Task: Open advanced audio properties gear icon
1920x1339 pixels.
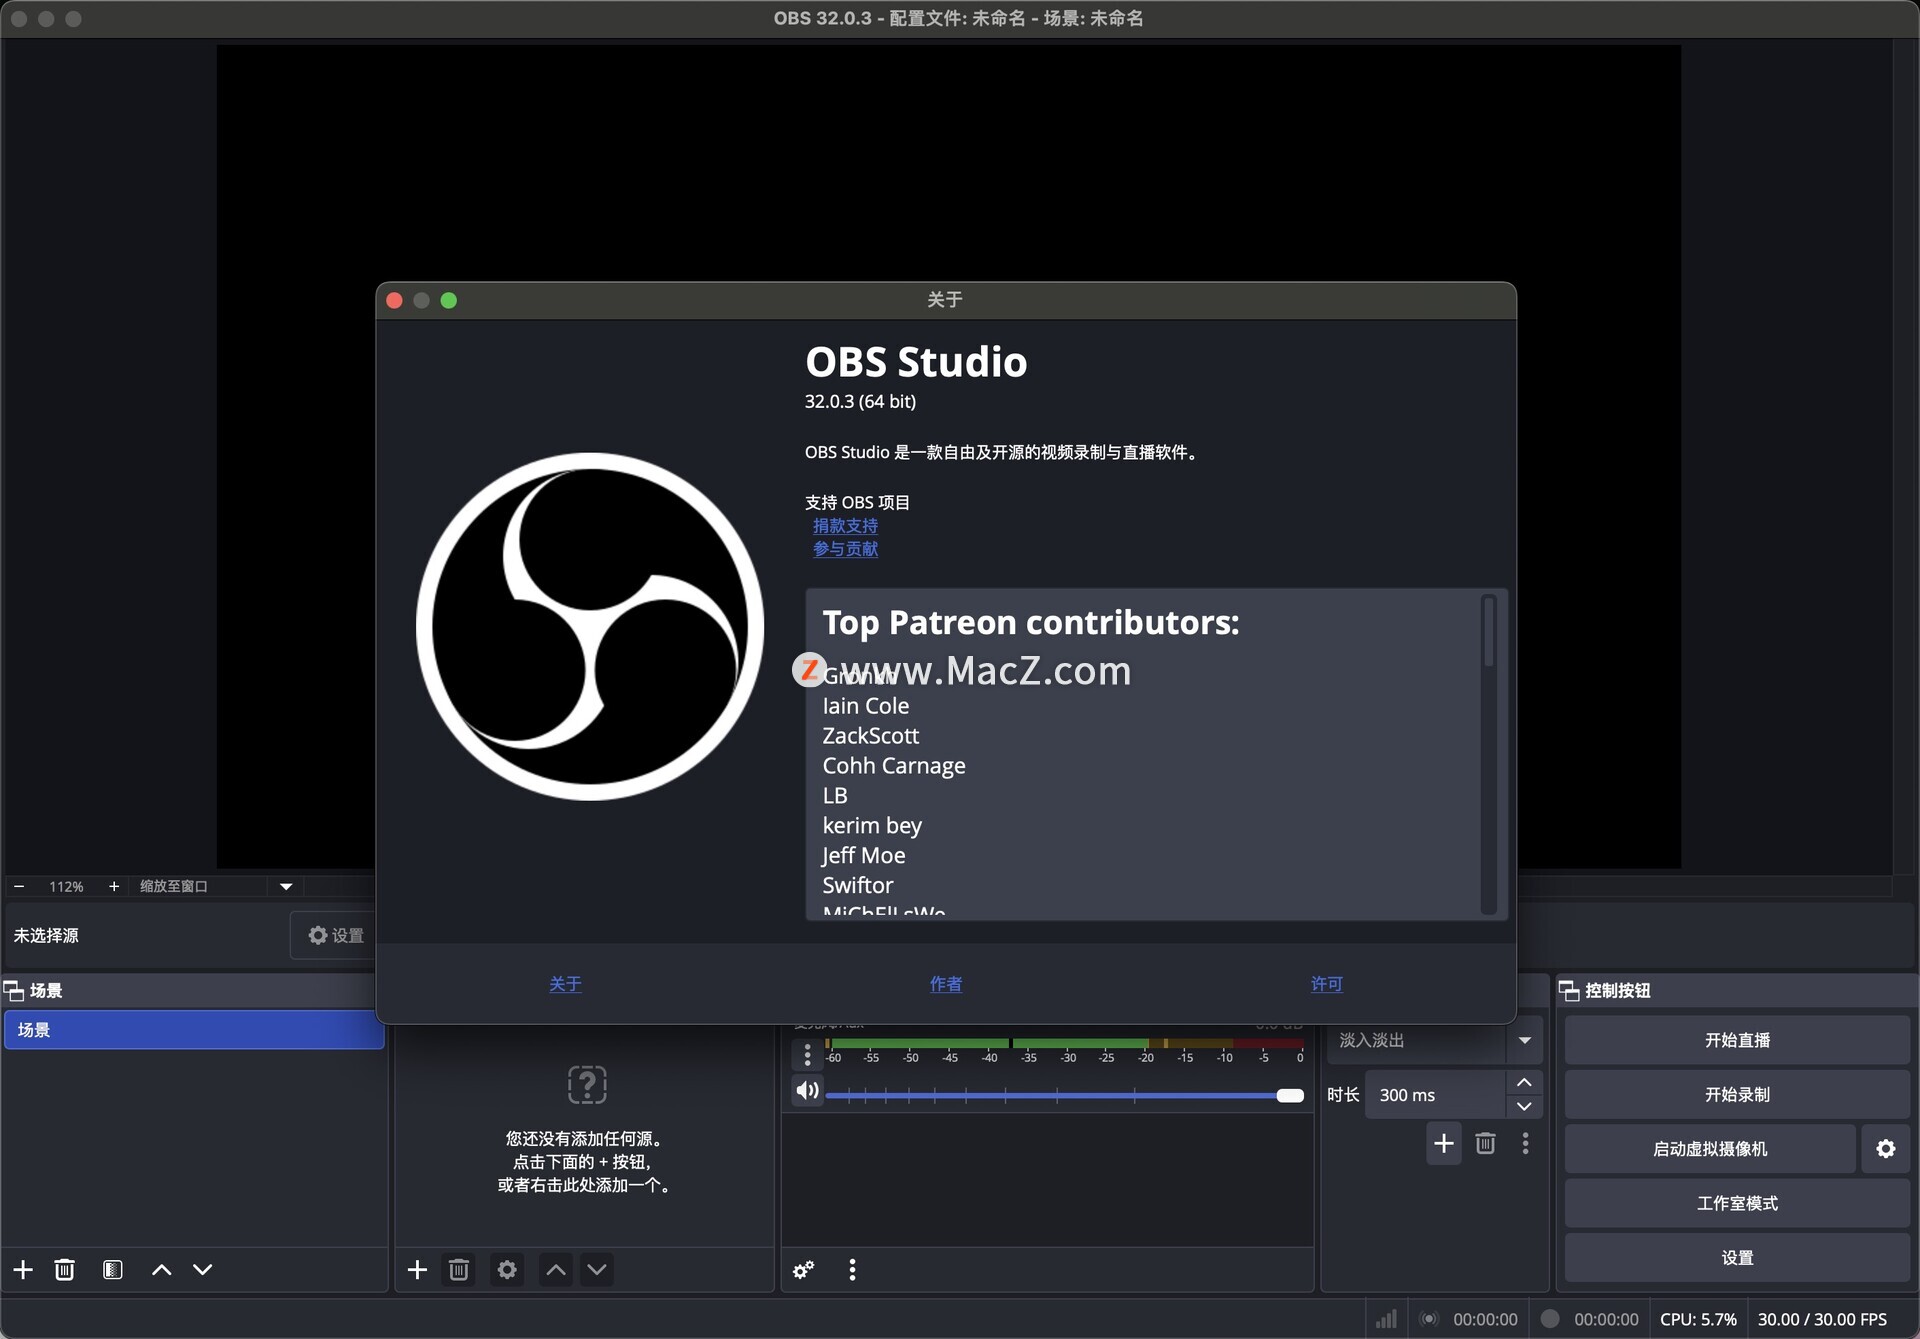Action: point(804,1270)
